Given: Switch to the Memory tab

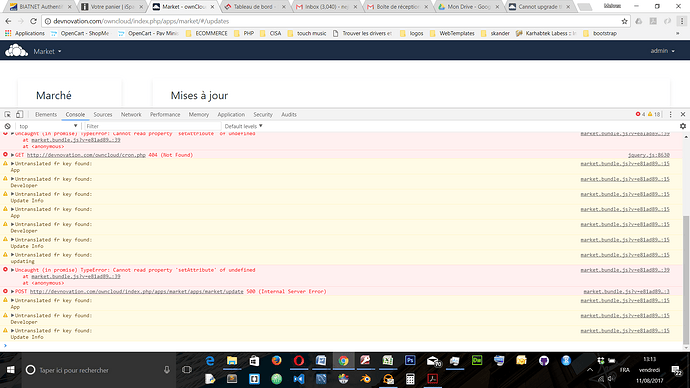Looking at the screenshot, I should [x=198, y=114].
